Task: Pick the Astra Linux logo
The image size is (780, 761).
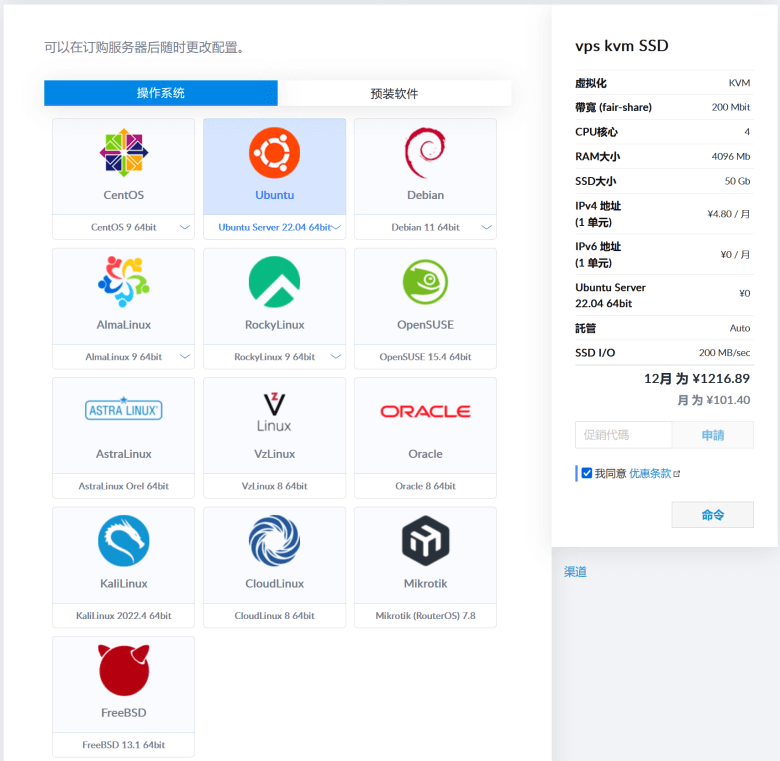Action: tap(123, 409)
